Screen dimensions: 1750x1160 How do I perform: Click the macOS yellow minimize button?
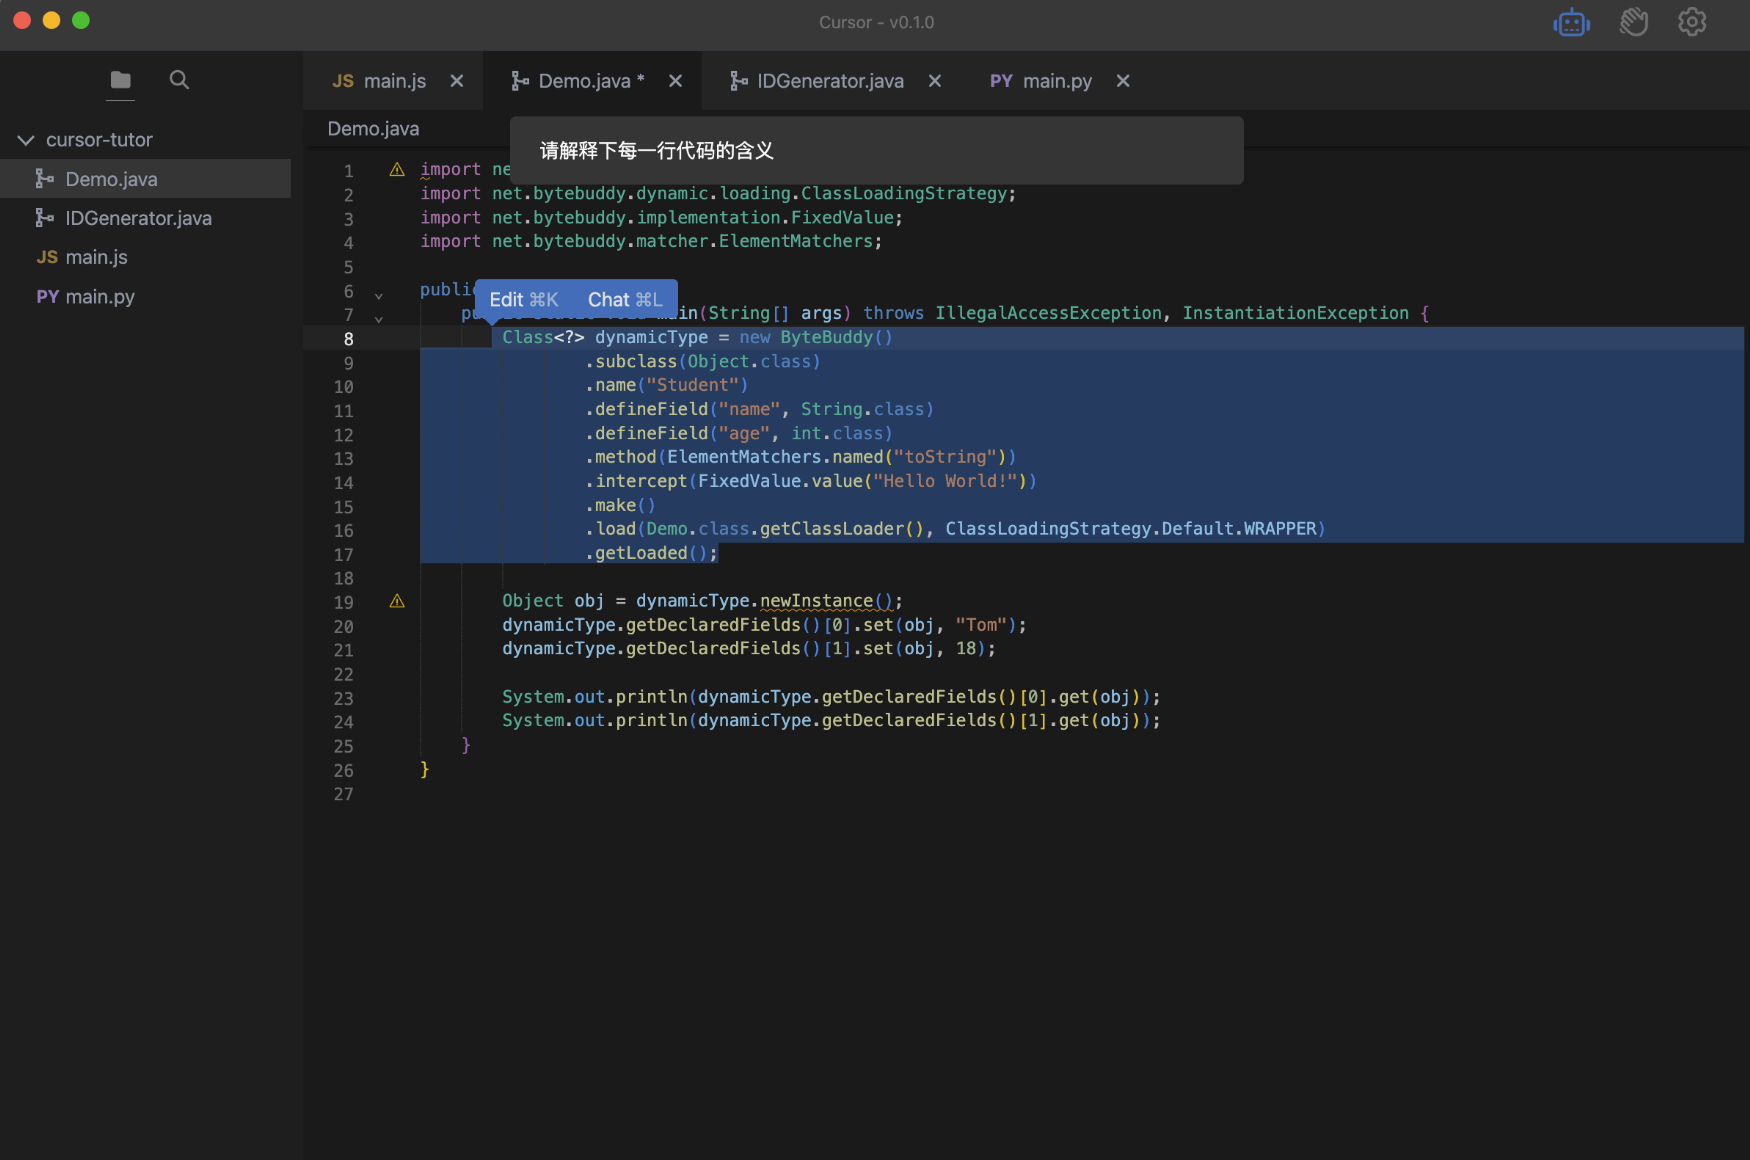click(51, 20)
